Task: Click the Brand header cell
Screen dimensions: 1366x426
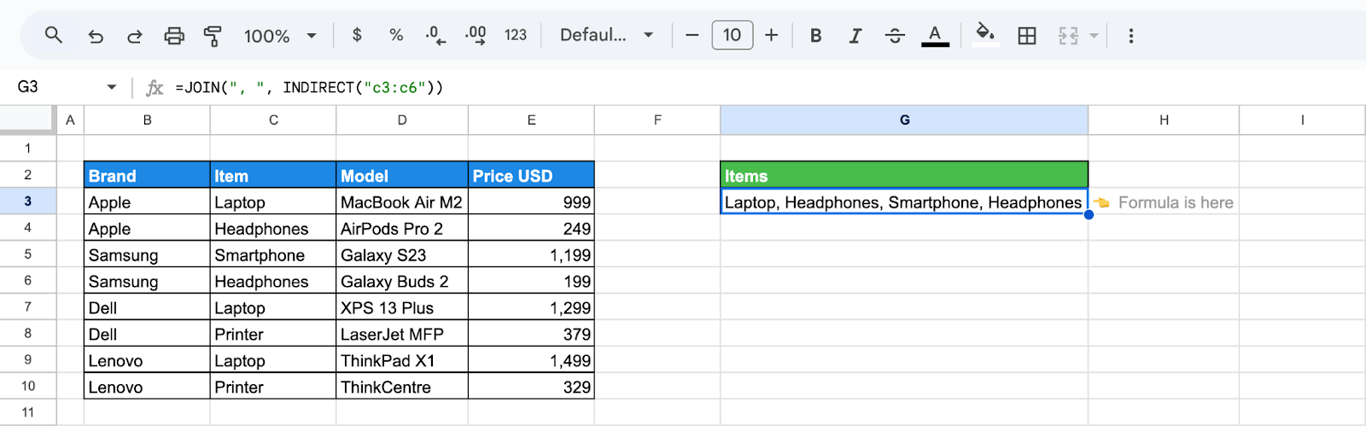Action: click(x=147, y=176)
